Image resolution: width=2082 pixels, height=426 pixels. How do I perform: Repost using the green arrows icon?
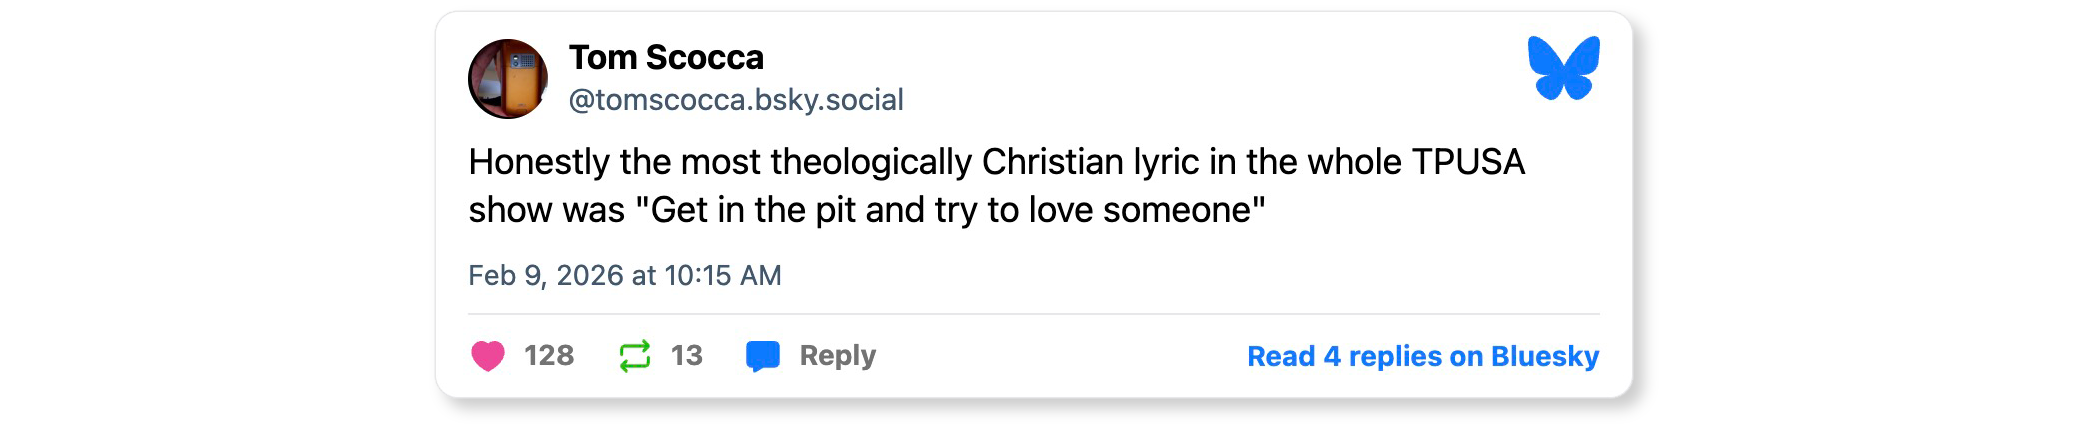point(635,356)
